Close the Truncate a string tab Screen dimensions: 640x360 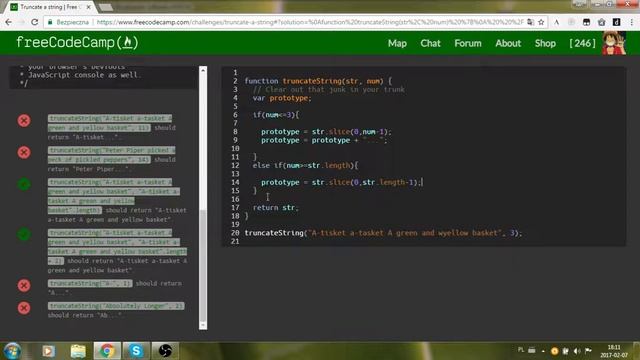click(x=89, y=7)
